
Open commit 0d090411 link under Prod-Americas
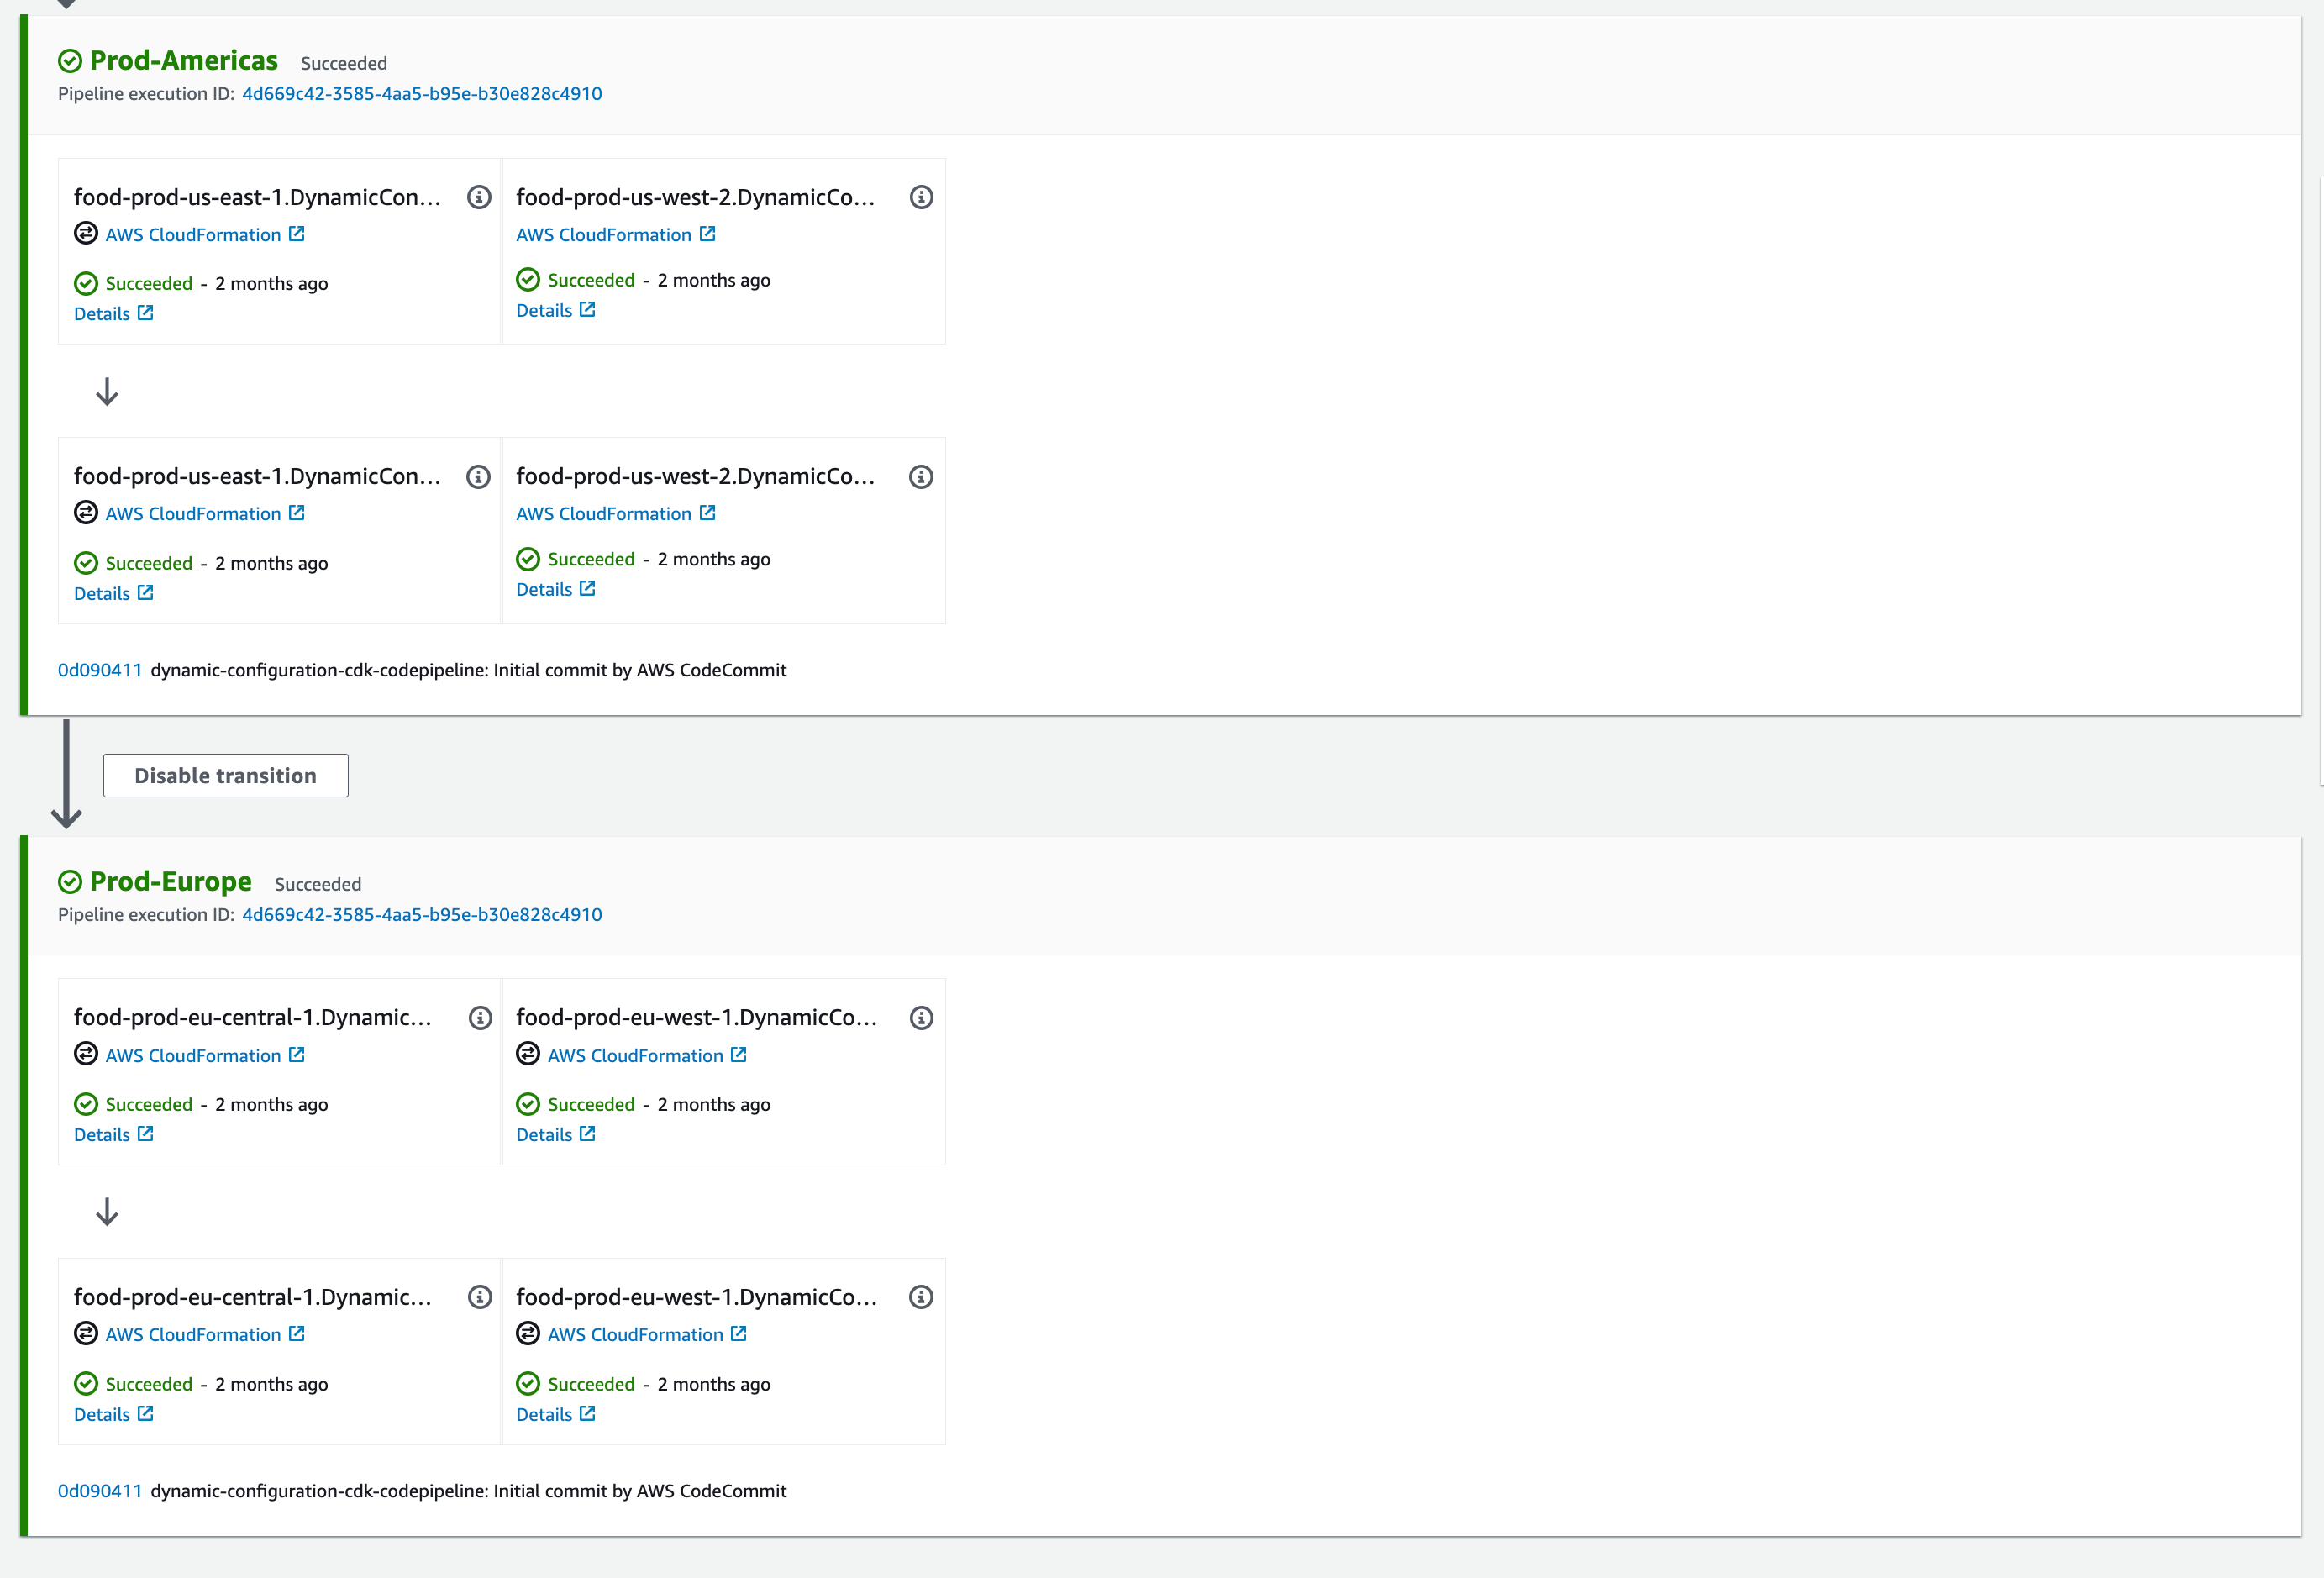(100, 670)
